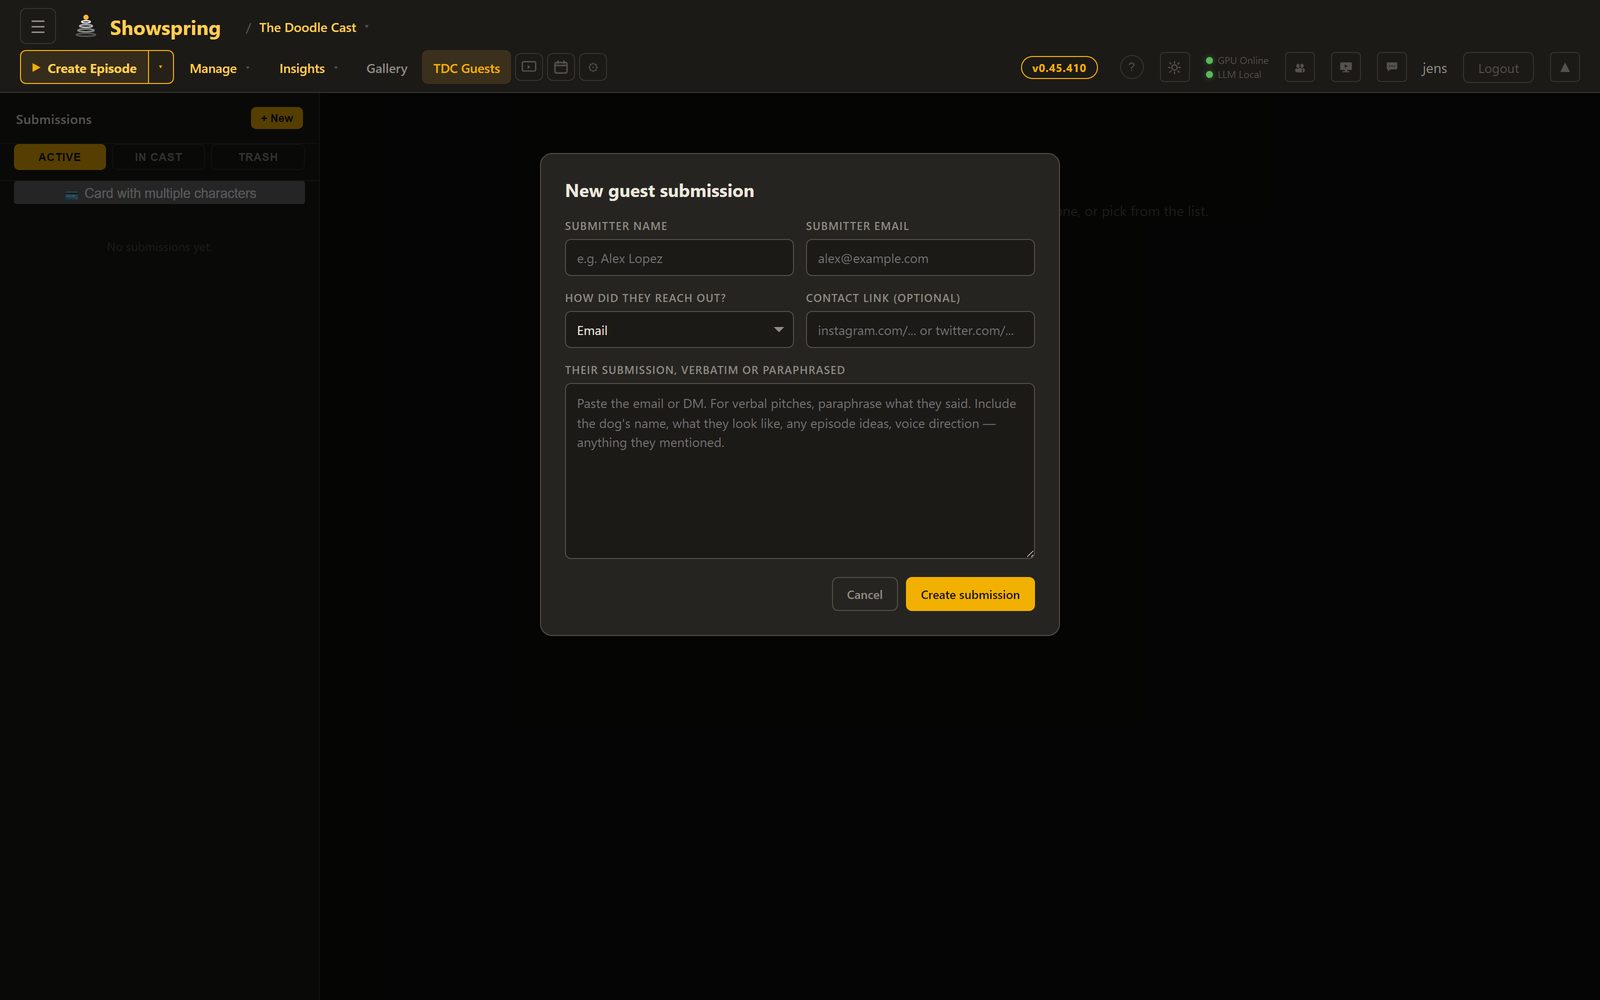
Task: Focus the Submitter Email input field
Action: 920,258
